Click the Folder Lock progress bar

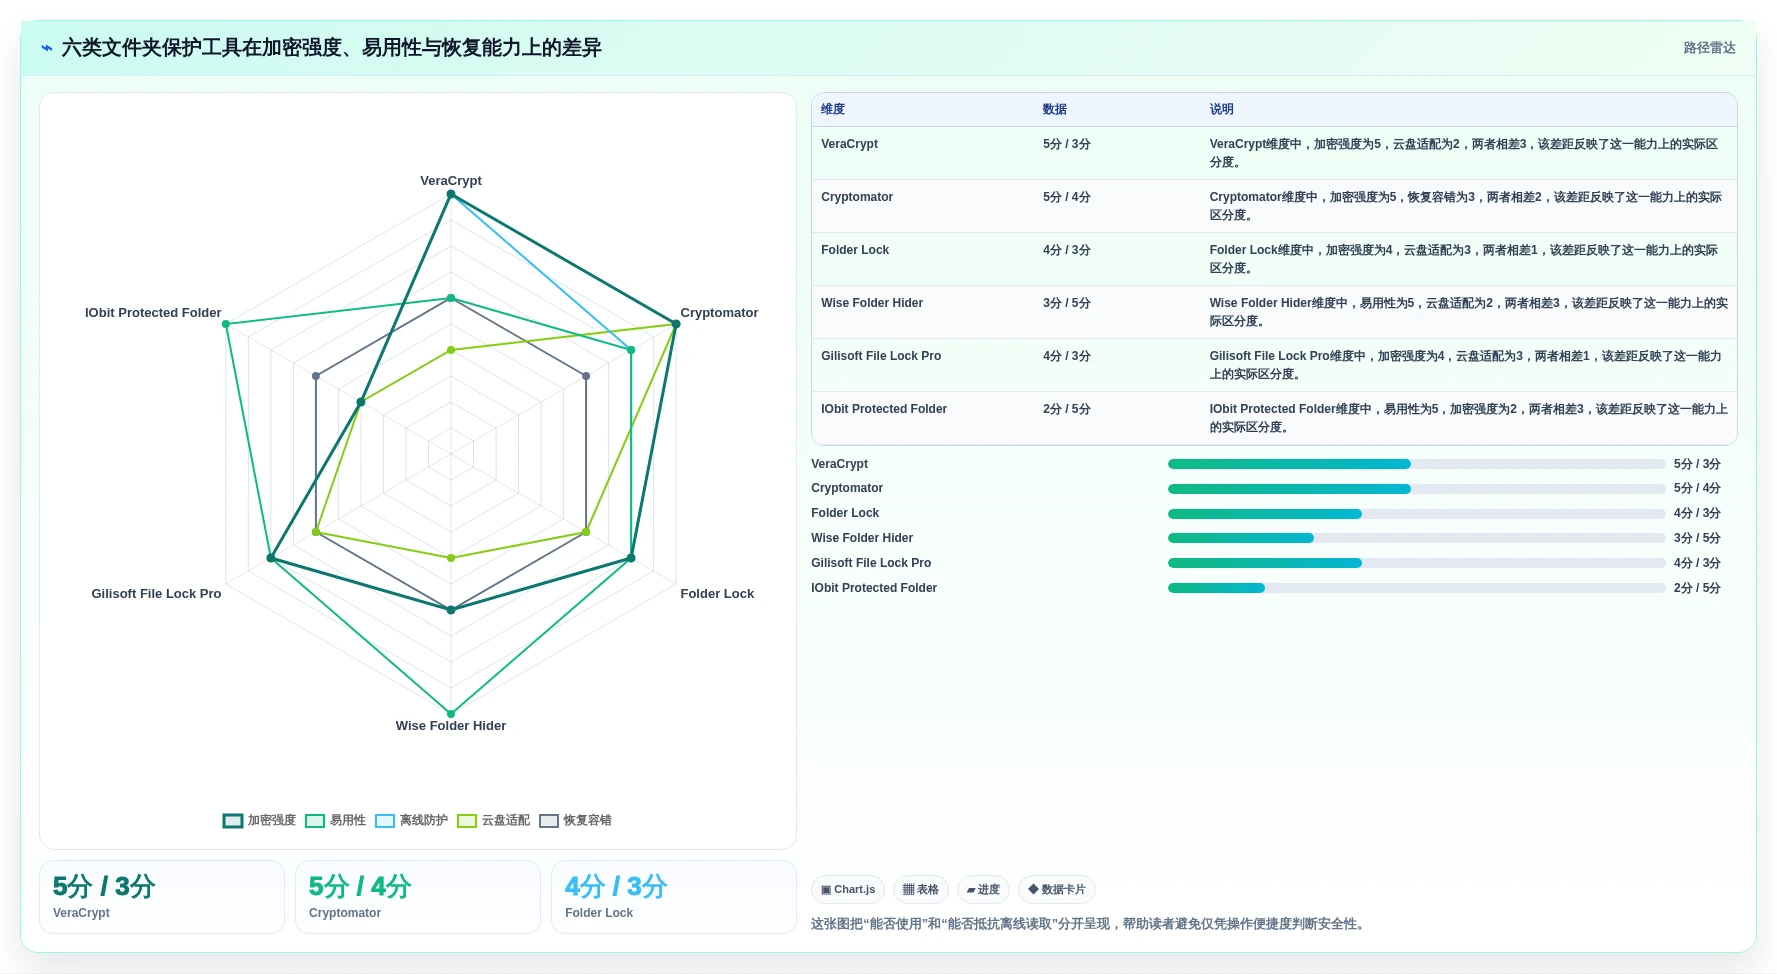[1416, 514]
